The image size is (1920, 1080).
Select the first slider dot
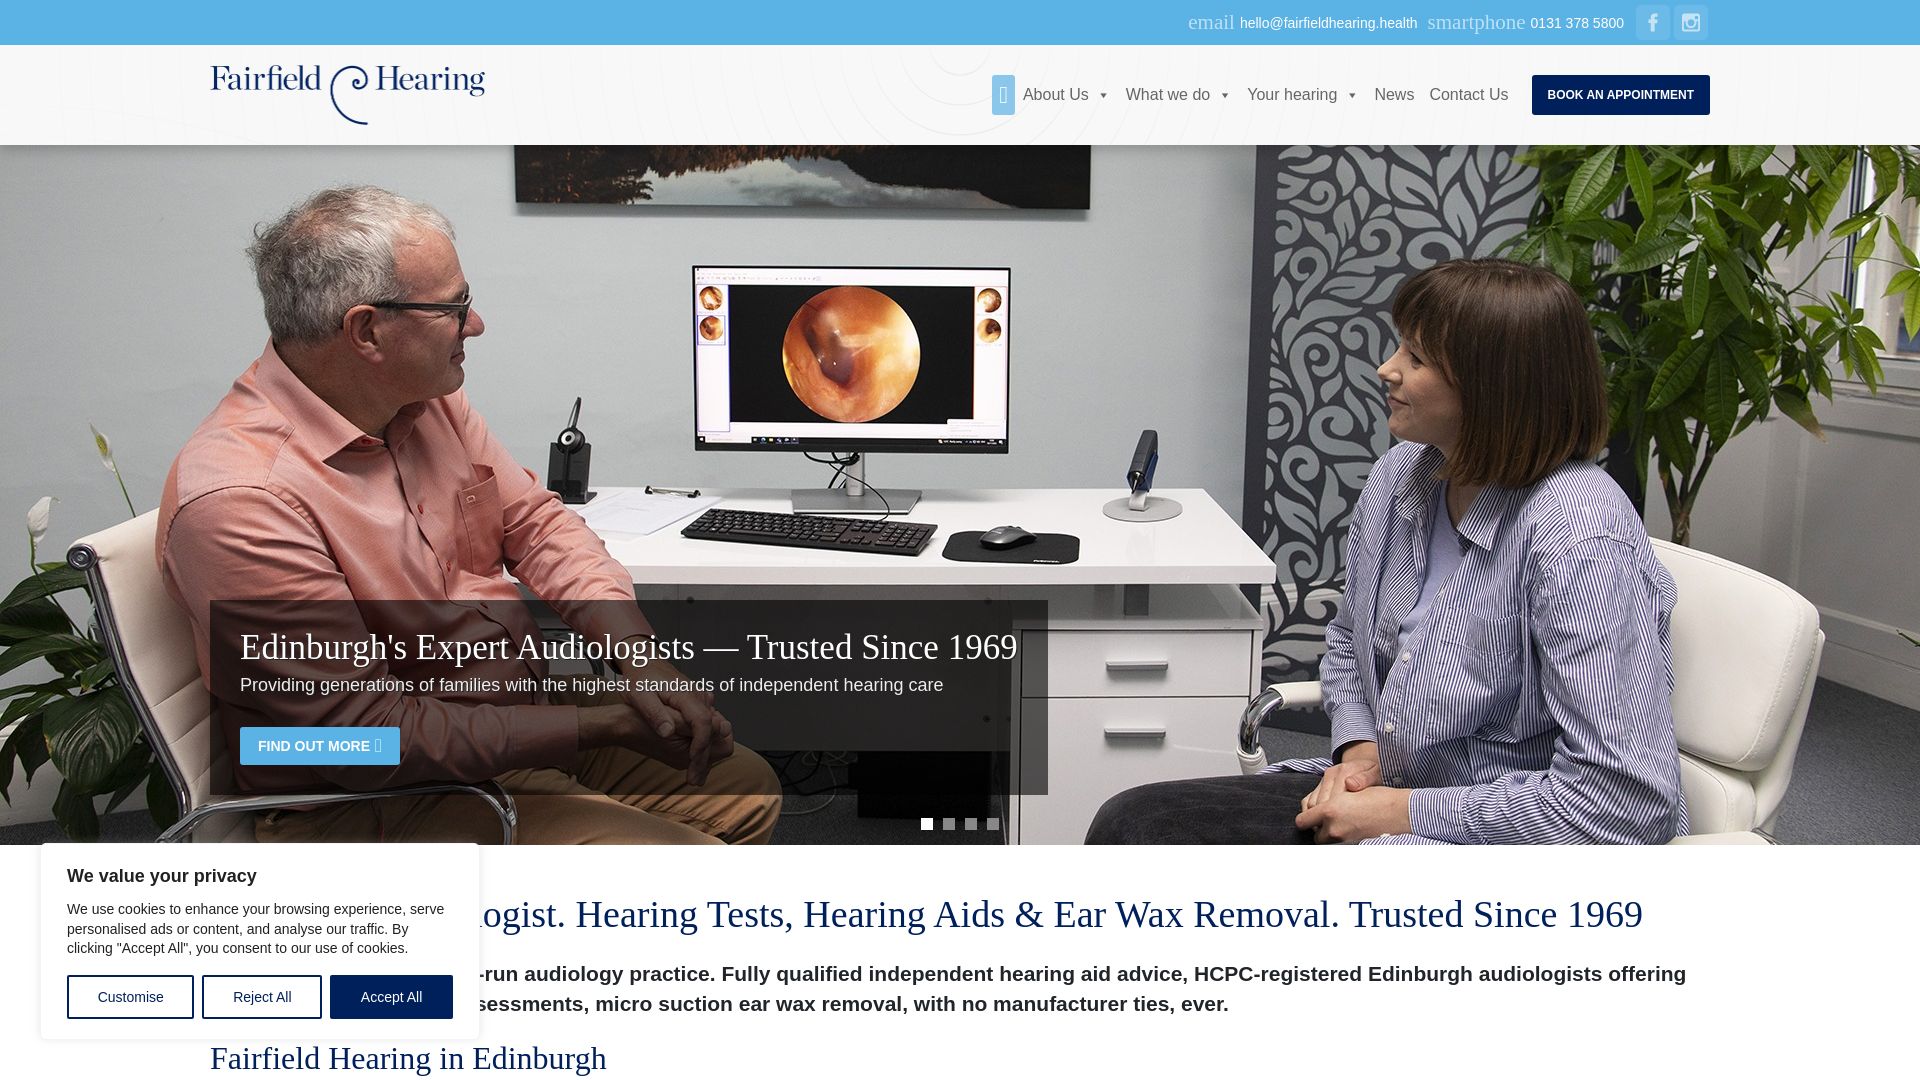tap(927, 824)
